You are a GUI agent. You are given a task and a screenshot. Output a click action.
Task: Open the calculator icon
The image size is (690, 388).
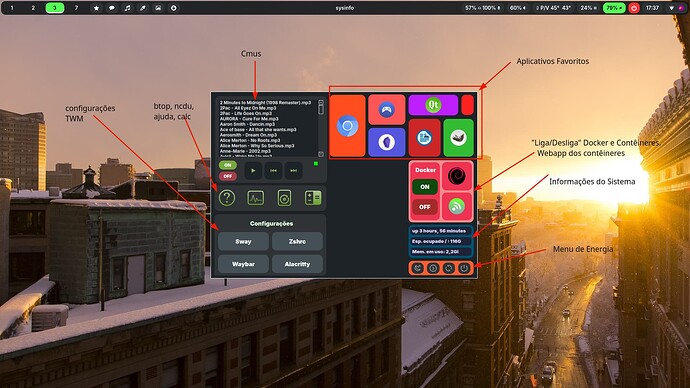[x=313, y=198]
